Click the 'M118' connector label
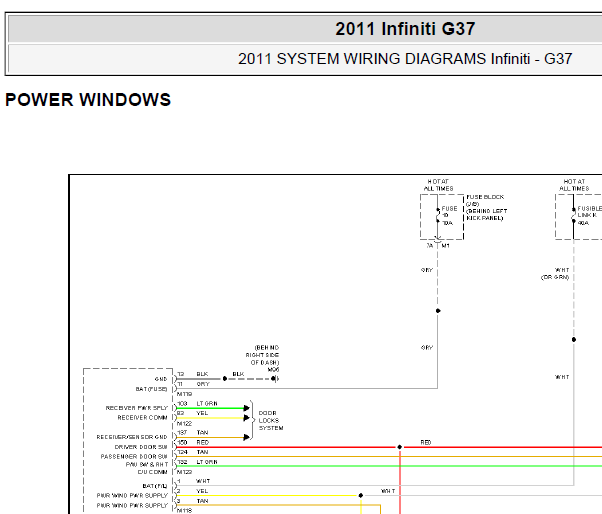The image size is (602, 514). coord(184,511)
